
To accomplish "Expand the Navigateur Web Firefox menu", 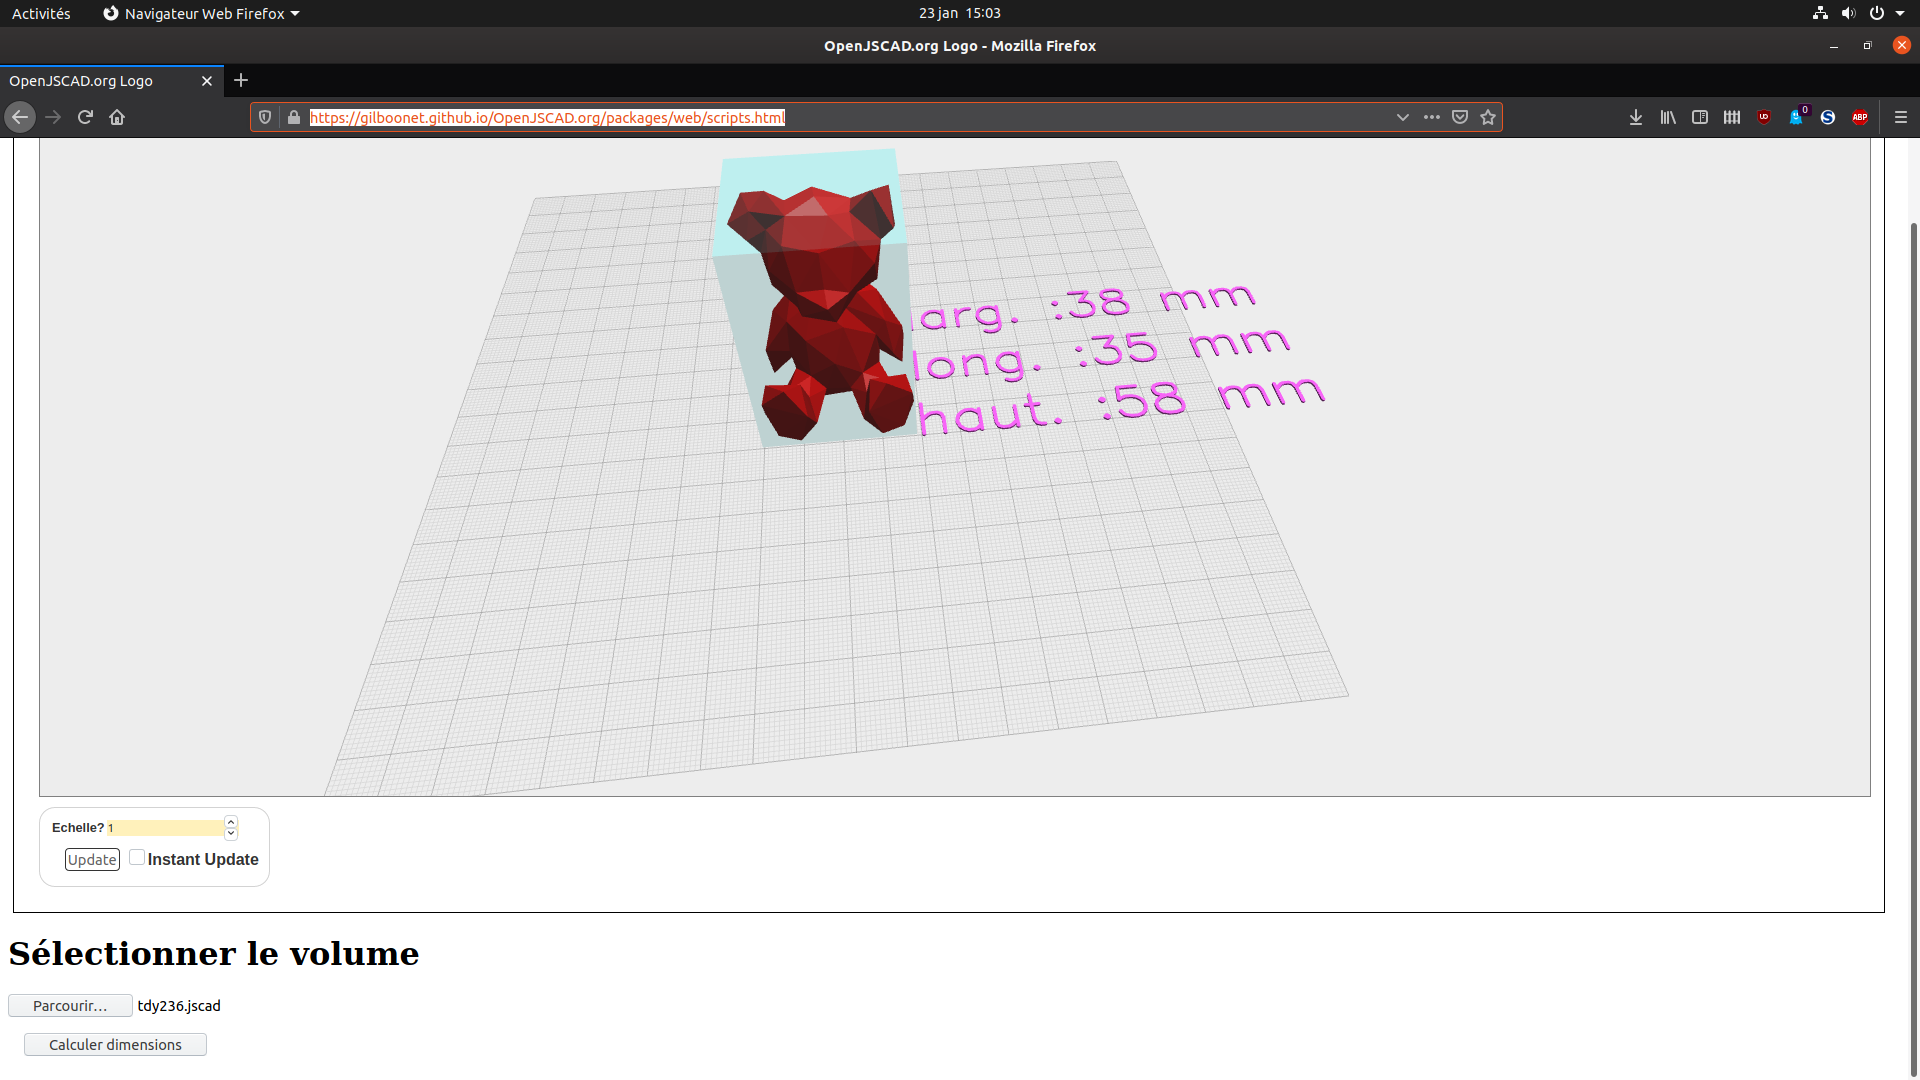I will [200, 13].
